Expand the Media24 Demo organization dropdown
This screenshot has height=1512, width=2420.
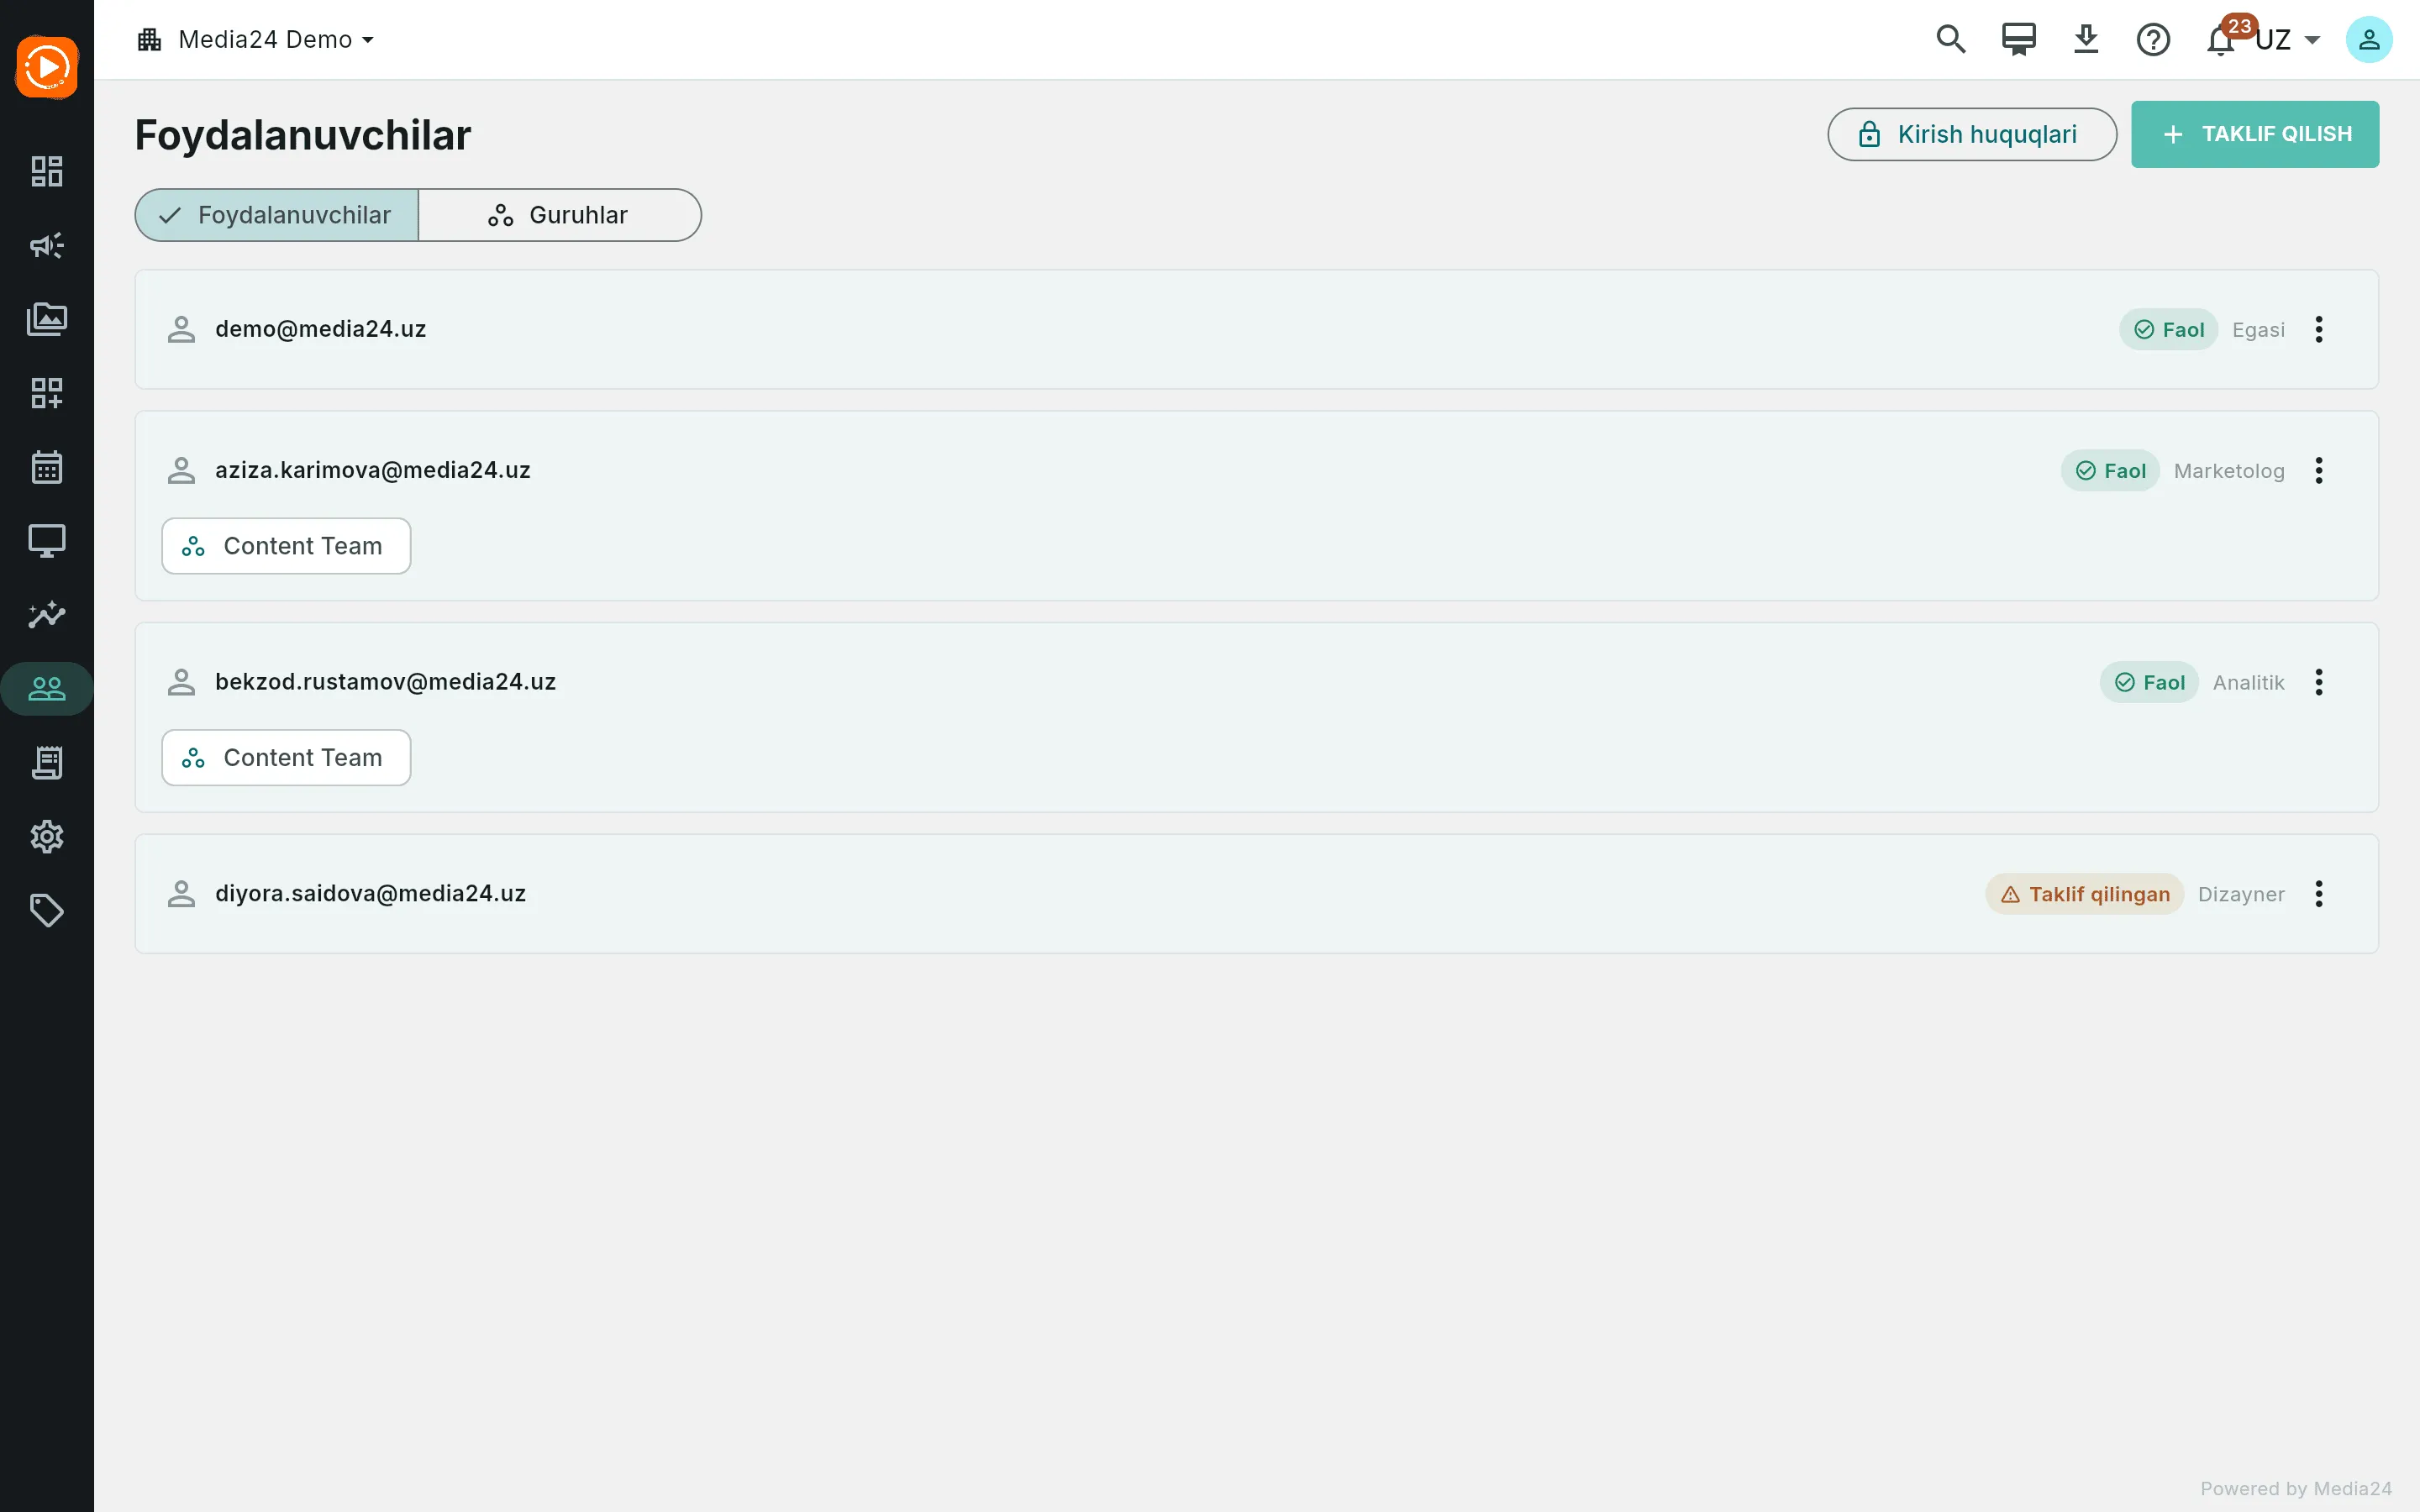[256, 40]
